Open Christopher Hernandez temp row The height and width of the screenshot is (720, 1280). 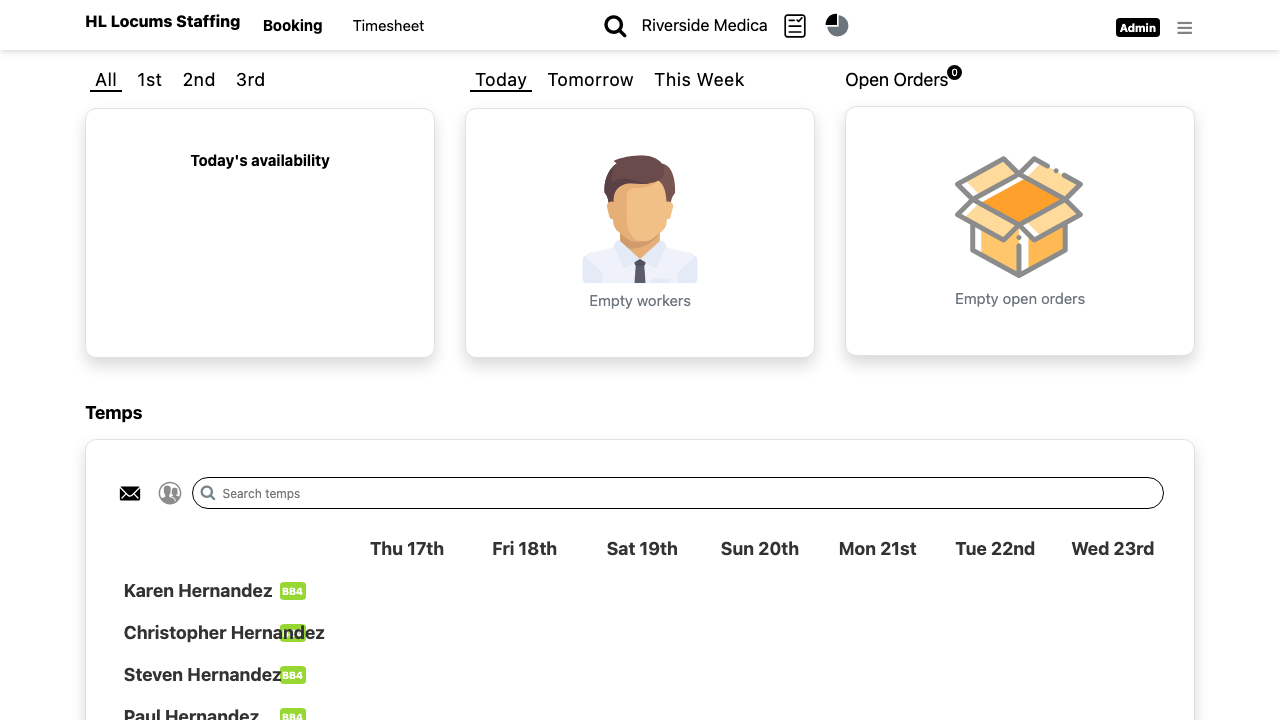(224, 633)
